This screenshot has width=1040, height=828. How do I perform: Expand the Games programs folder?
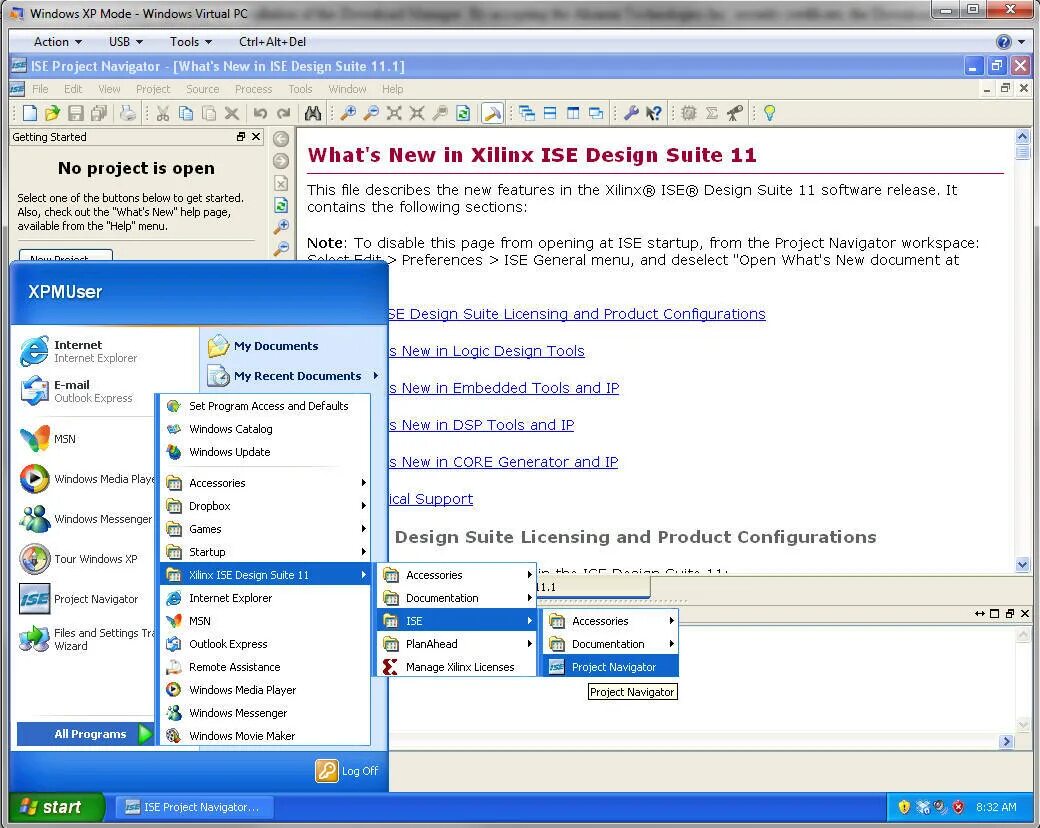[x=265, y=529]
